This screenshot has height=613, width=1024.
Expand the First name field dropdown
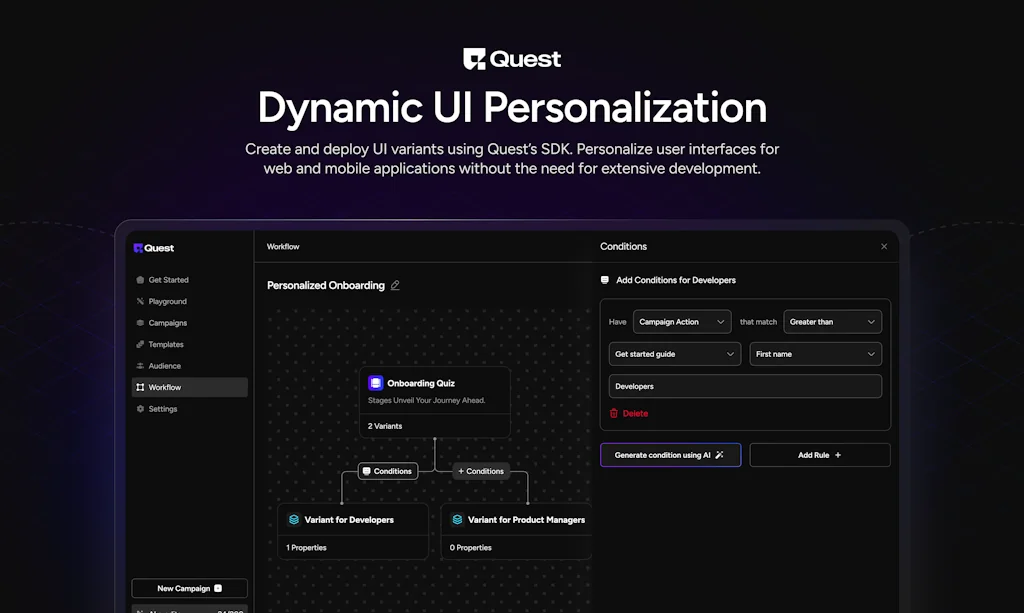pyautogui.click(x=815, y=354)
